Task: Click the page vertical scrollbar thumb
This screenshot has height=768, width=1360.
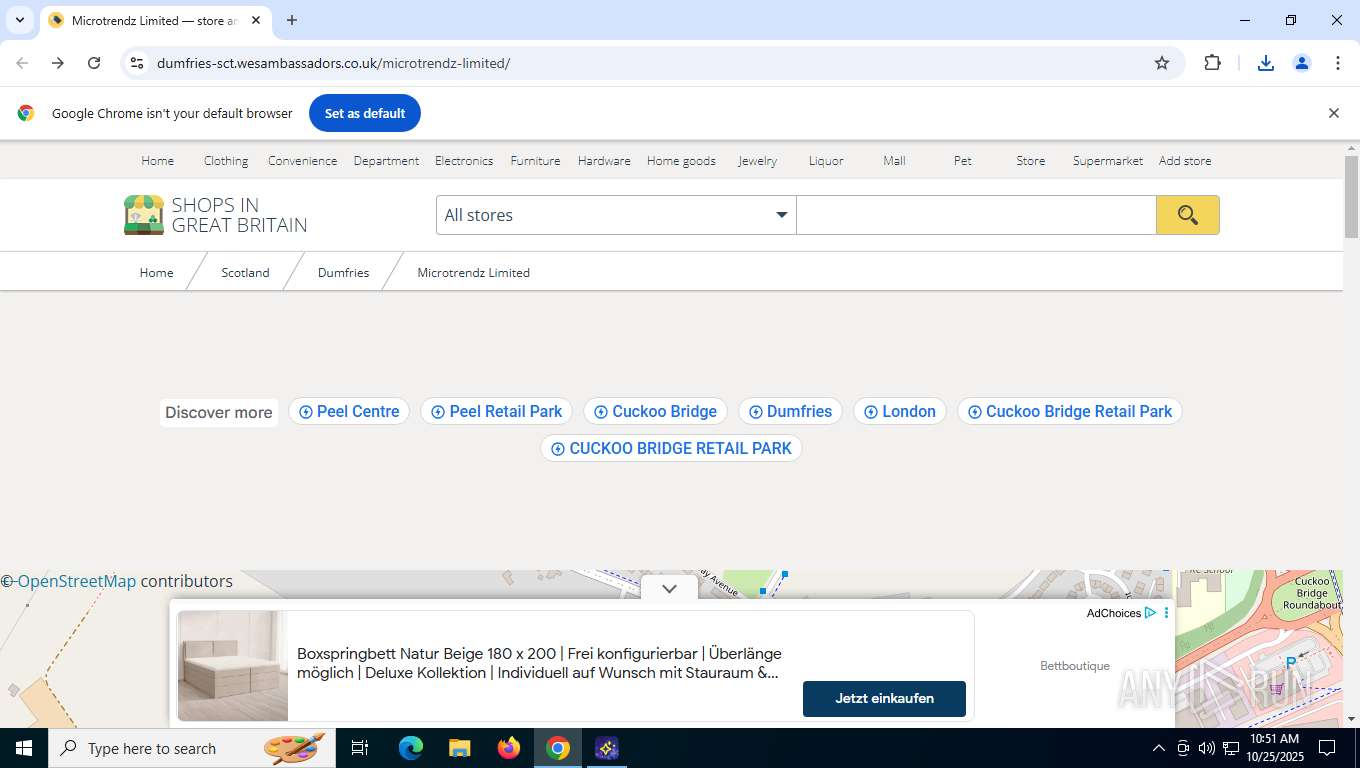Action: 1351,197
